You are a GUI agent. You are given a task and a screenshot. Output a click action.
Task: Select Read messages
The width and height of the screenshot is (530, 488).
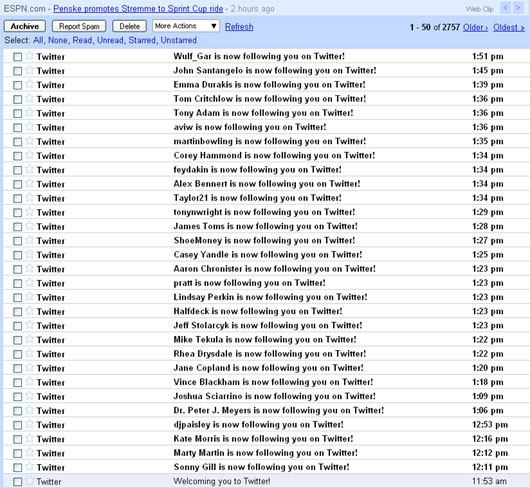pyautogui.click(x=82, y=40)
